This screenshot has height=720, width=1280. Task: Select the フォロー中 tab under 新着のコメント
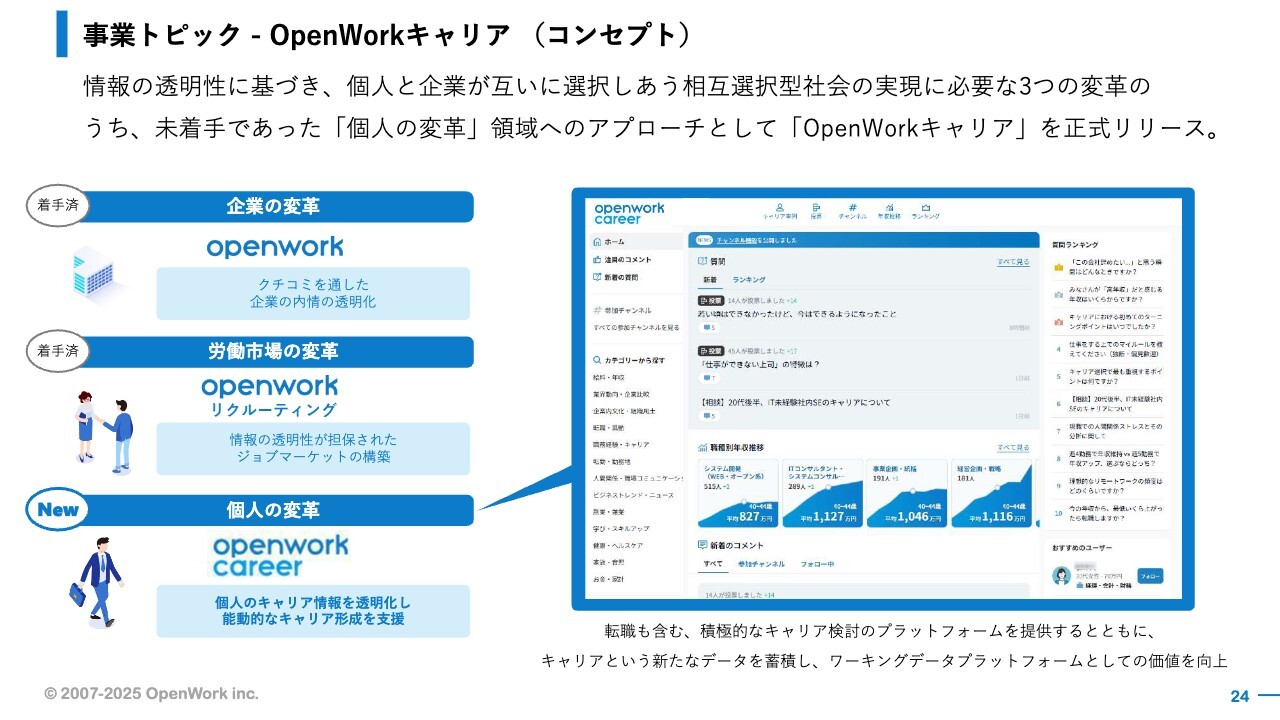pyautogui.click(x=816, y=564)
